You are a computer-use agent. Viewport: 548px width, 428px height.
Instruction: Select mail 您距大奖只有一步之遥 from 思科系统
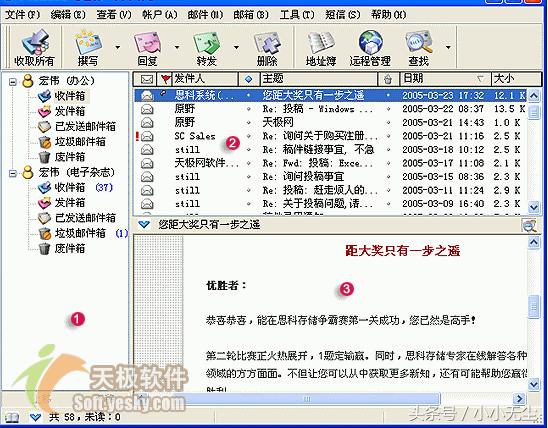tap(330, 95)
